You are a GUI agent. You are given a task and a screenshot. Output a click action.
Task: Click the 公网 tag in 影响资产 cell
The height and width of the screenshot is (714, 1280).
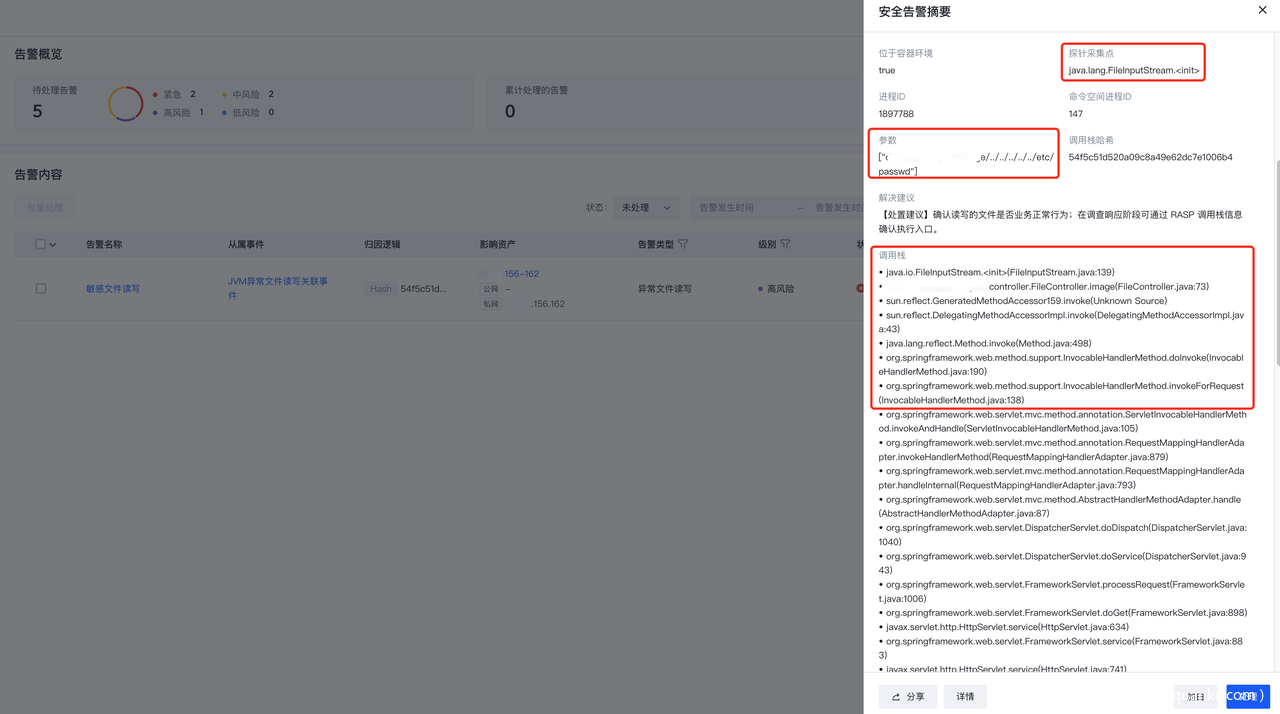[x=491, y=289]
